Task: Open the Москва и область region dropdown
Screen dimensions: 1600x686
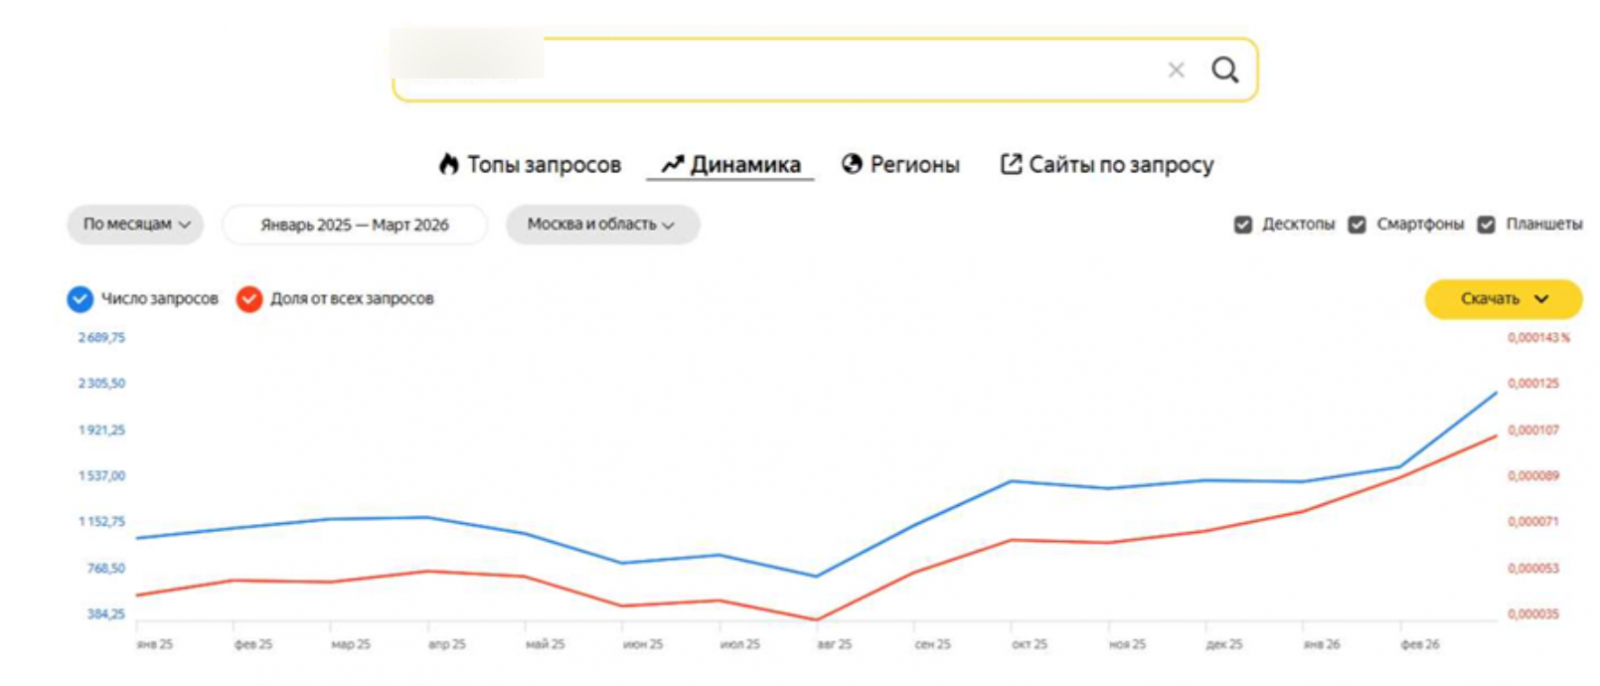Action: [x=602, y=225]
